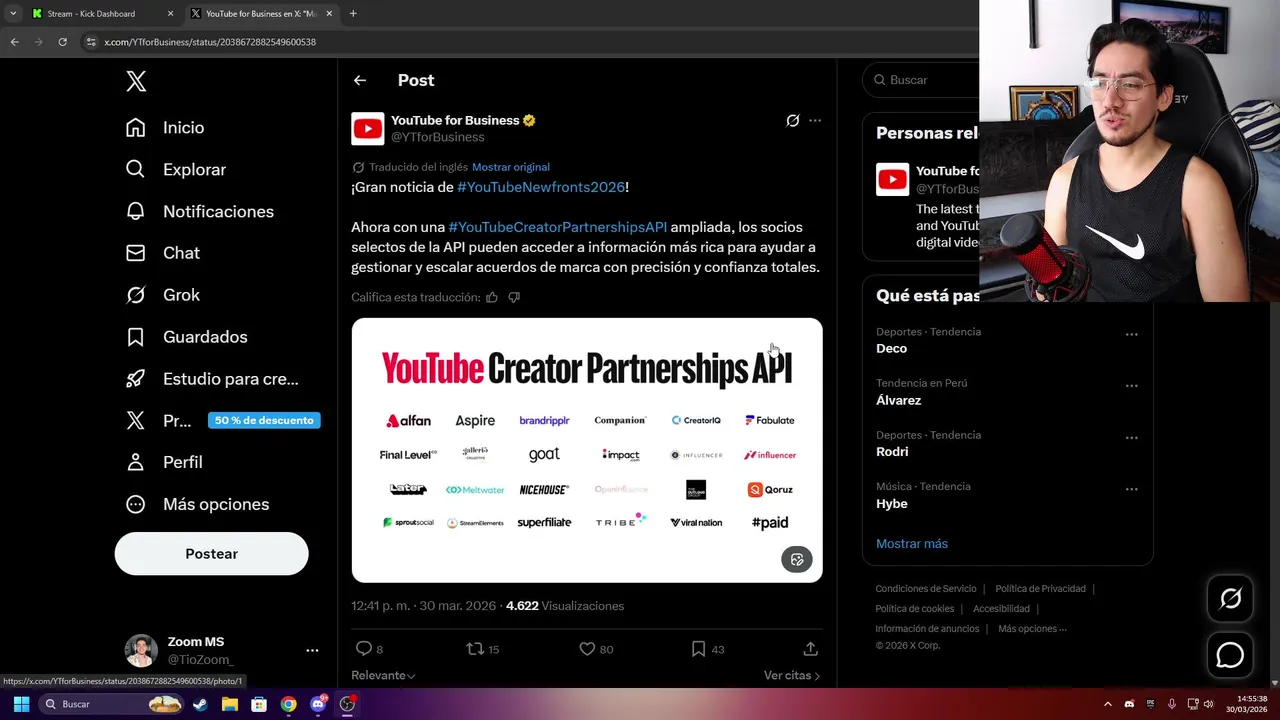Open the post's three-dot more menu

[815, 121]
